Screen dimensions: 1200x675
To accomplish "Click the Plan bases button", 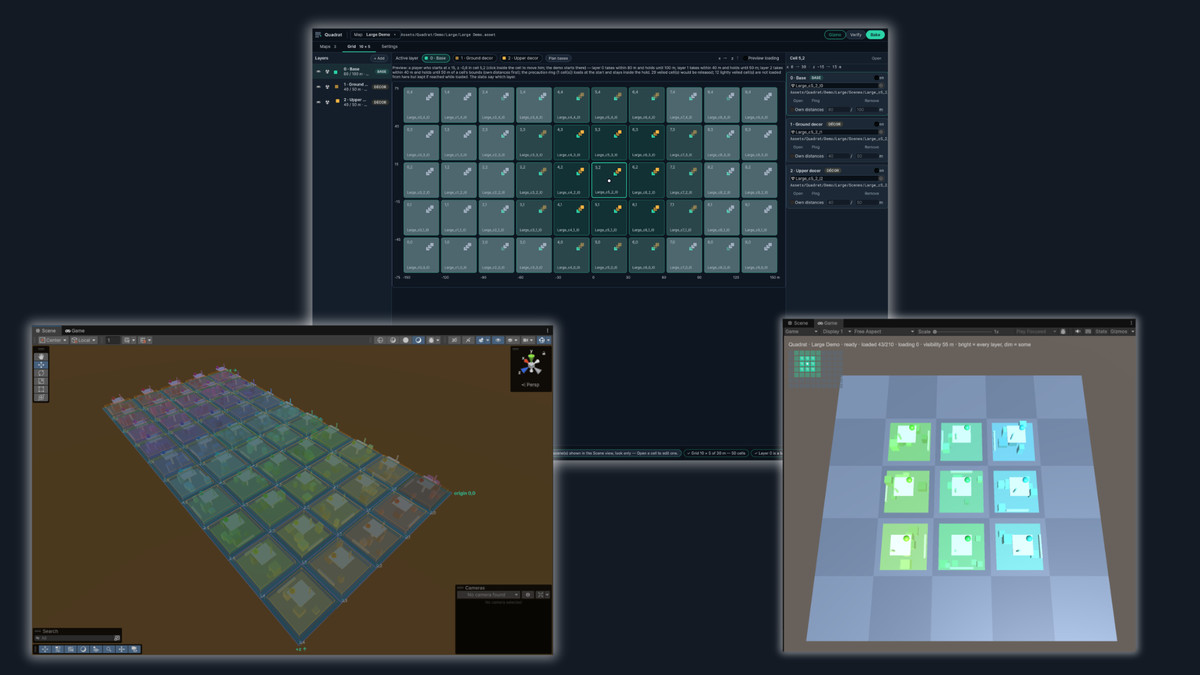I will pyautogui.click(x=558, y=58).
